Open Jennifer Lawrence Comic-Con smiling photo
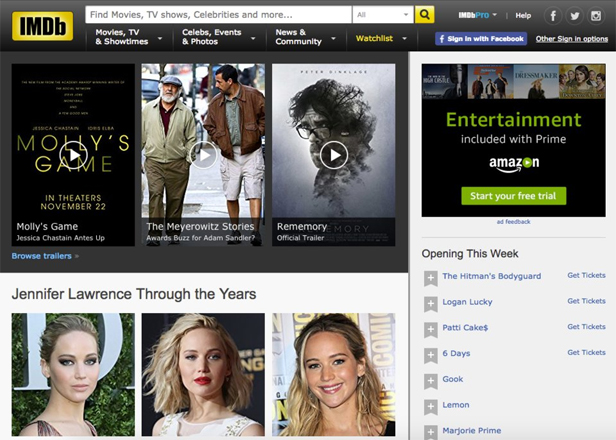Image resolution: width=616 pixels, height=440 pixels. pyautogui.click(x=334, y=374)
